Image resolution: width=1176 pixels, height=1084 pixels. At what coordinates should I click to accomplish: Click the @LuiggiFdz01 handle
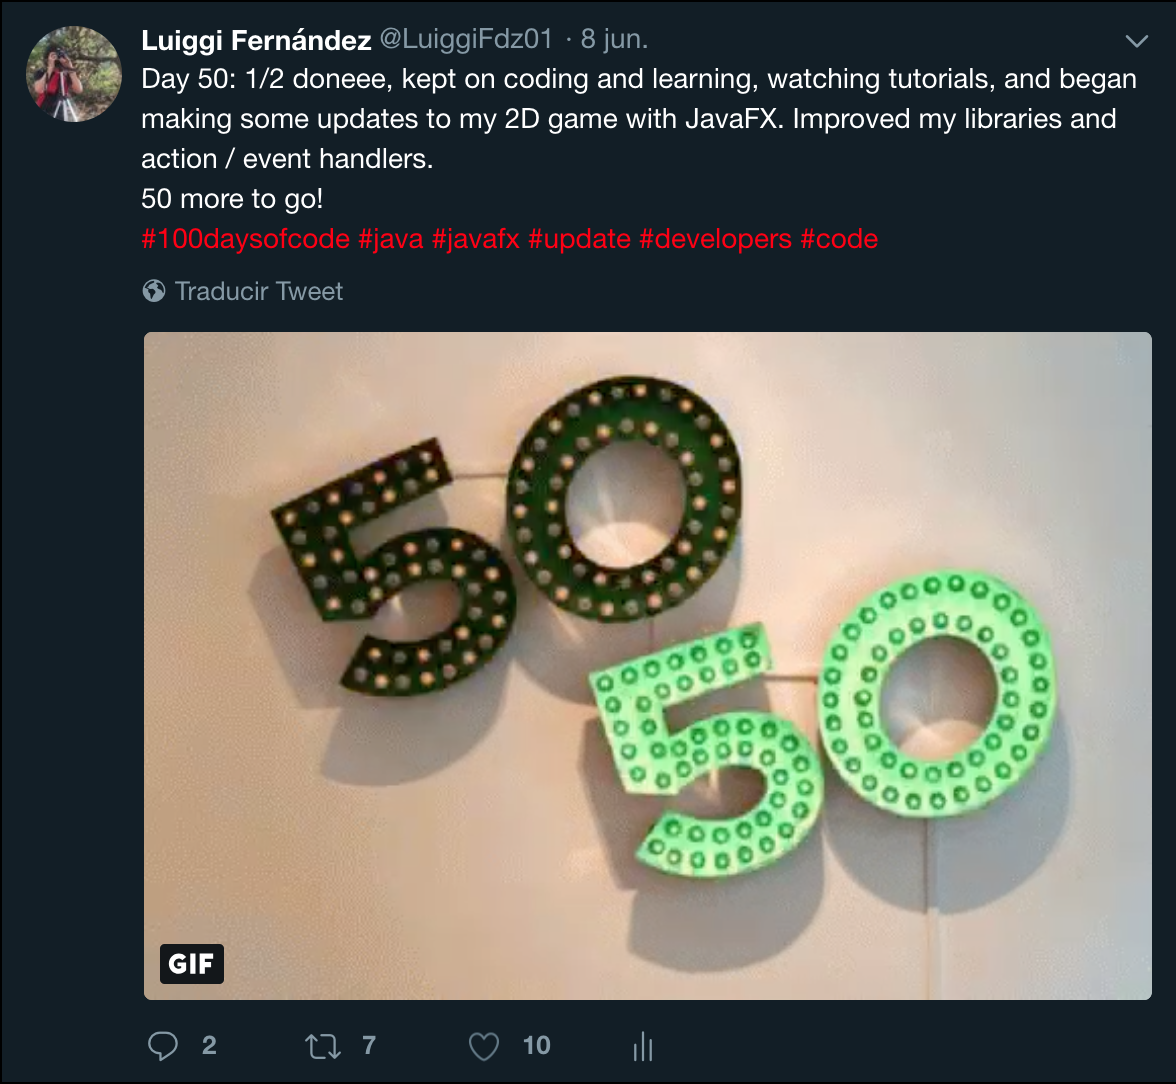(x=466, y=39)
